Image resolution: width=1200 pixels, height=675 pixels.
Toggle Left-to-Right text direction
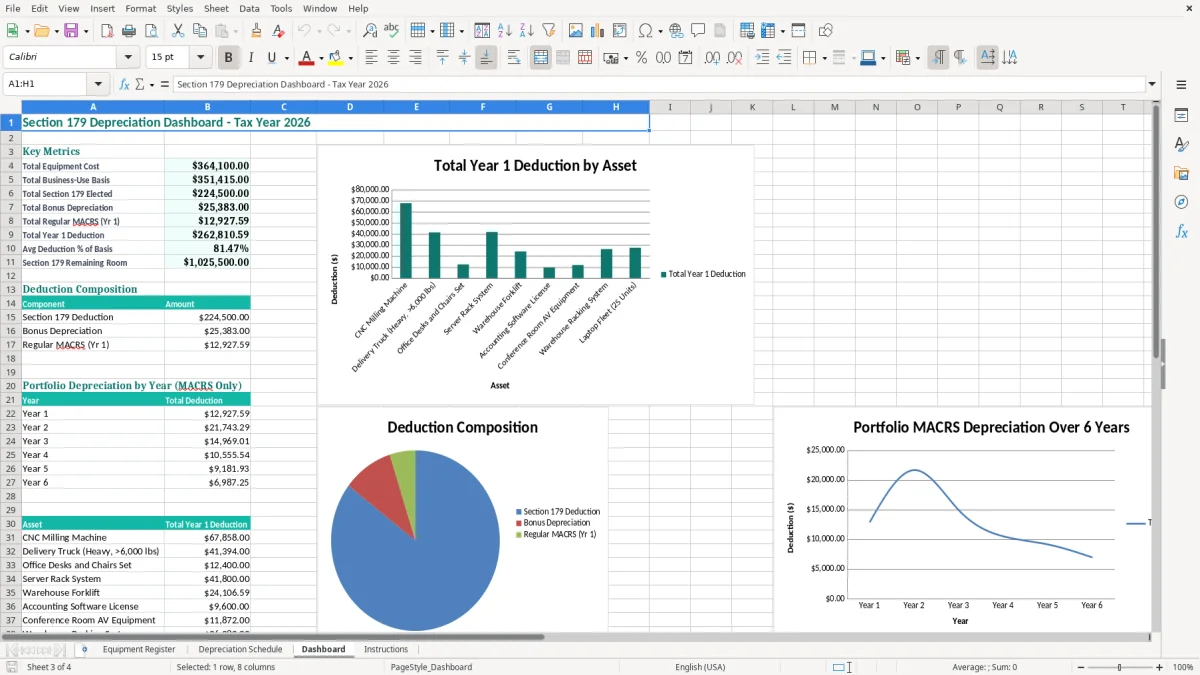click(x=938, y=58)
